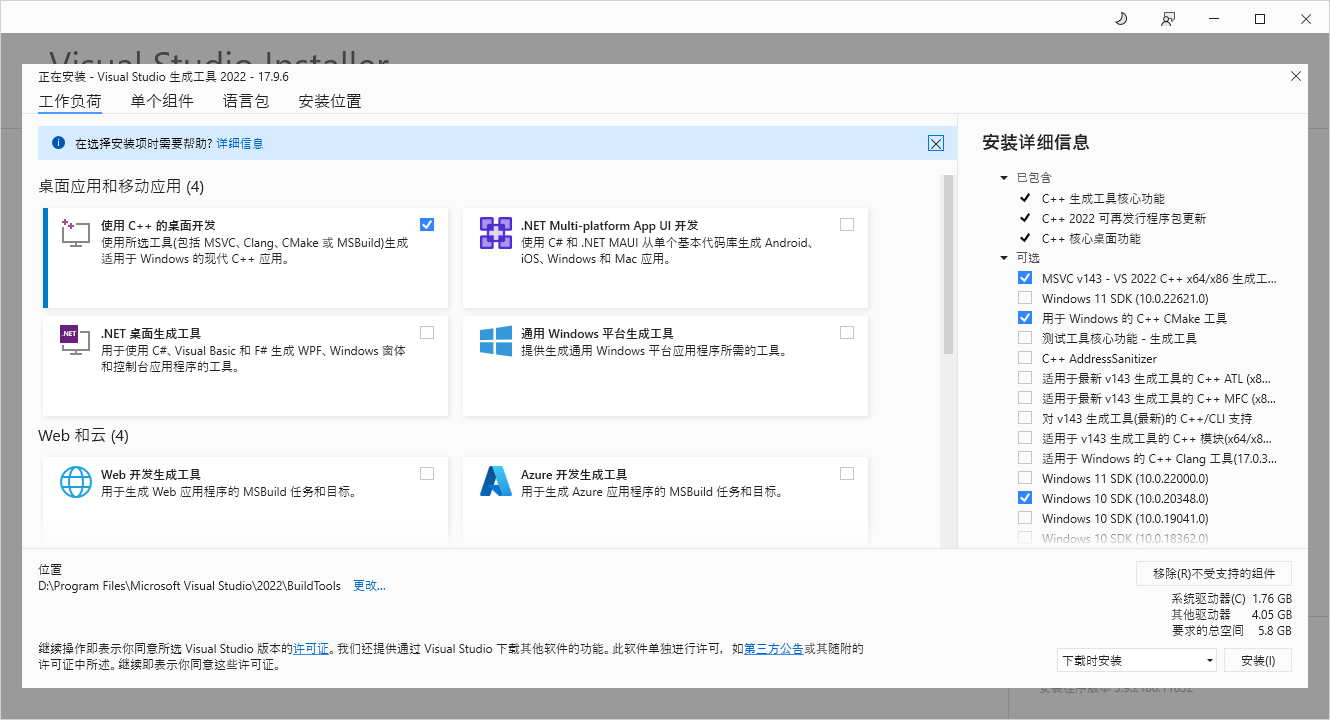Image resolution: width=1330 pixels, height=720 pixels.
Task: Click the .NET Multi-platform App UI icon
Action: coord(495,232)
